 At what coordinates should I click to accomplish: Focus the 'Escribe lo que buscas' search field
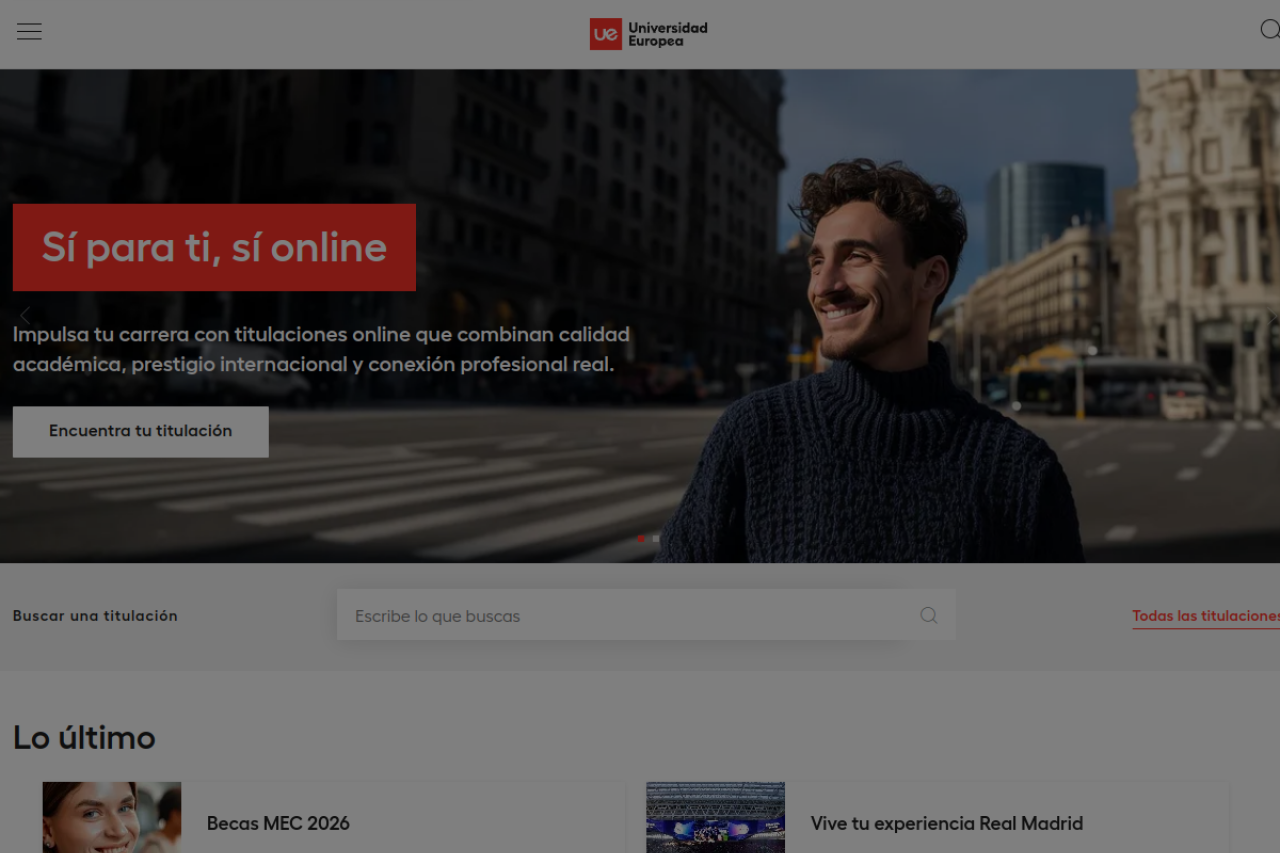630,615
